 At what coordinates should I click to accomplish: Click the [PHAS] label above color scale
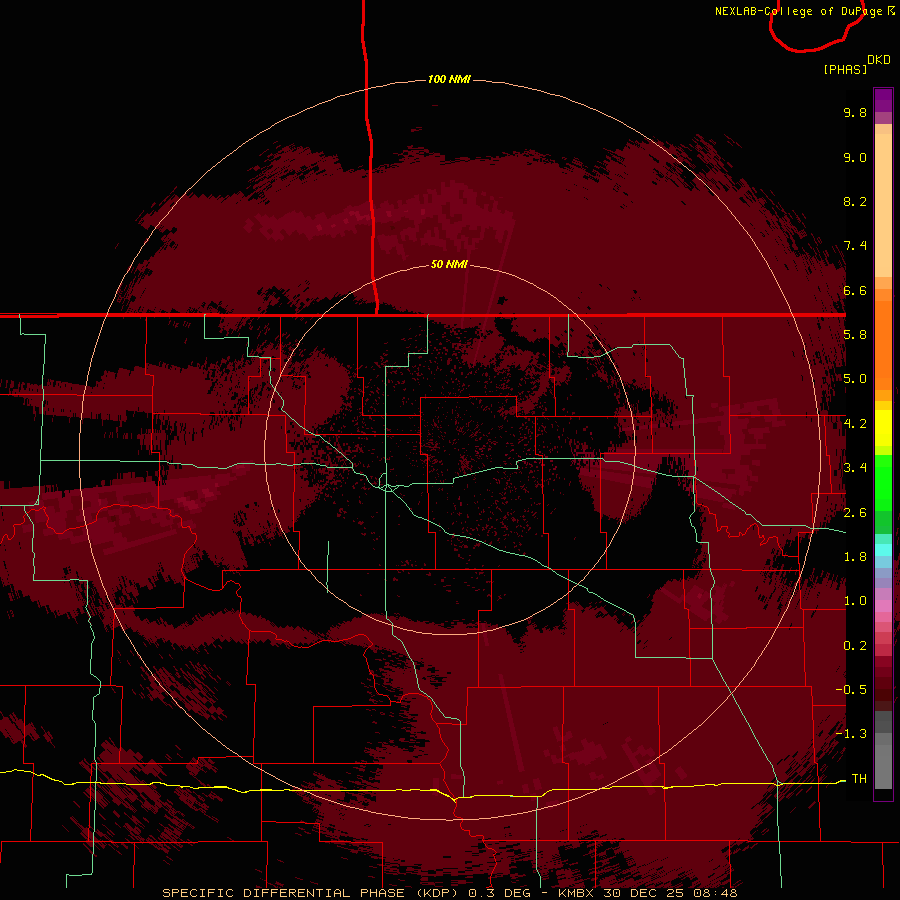click(x=845, y=69)
